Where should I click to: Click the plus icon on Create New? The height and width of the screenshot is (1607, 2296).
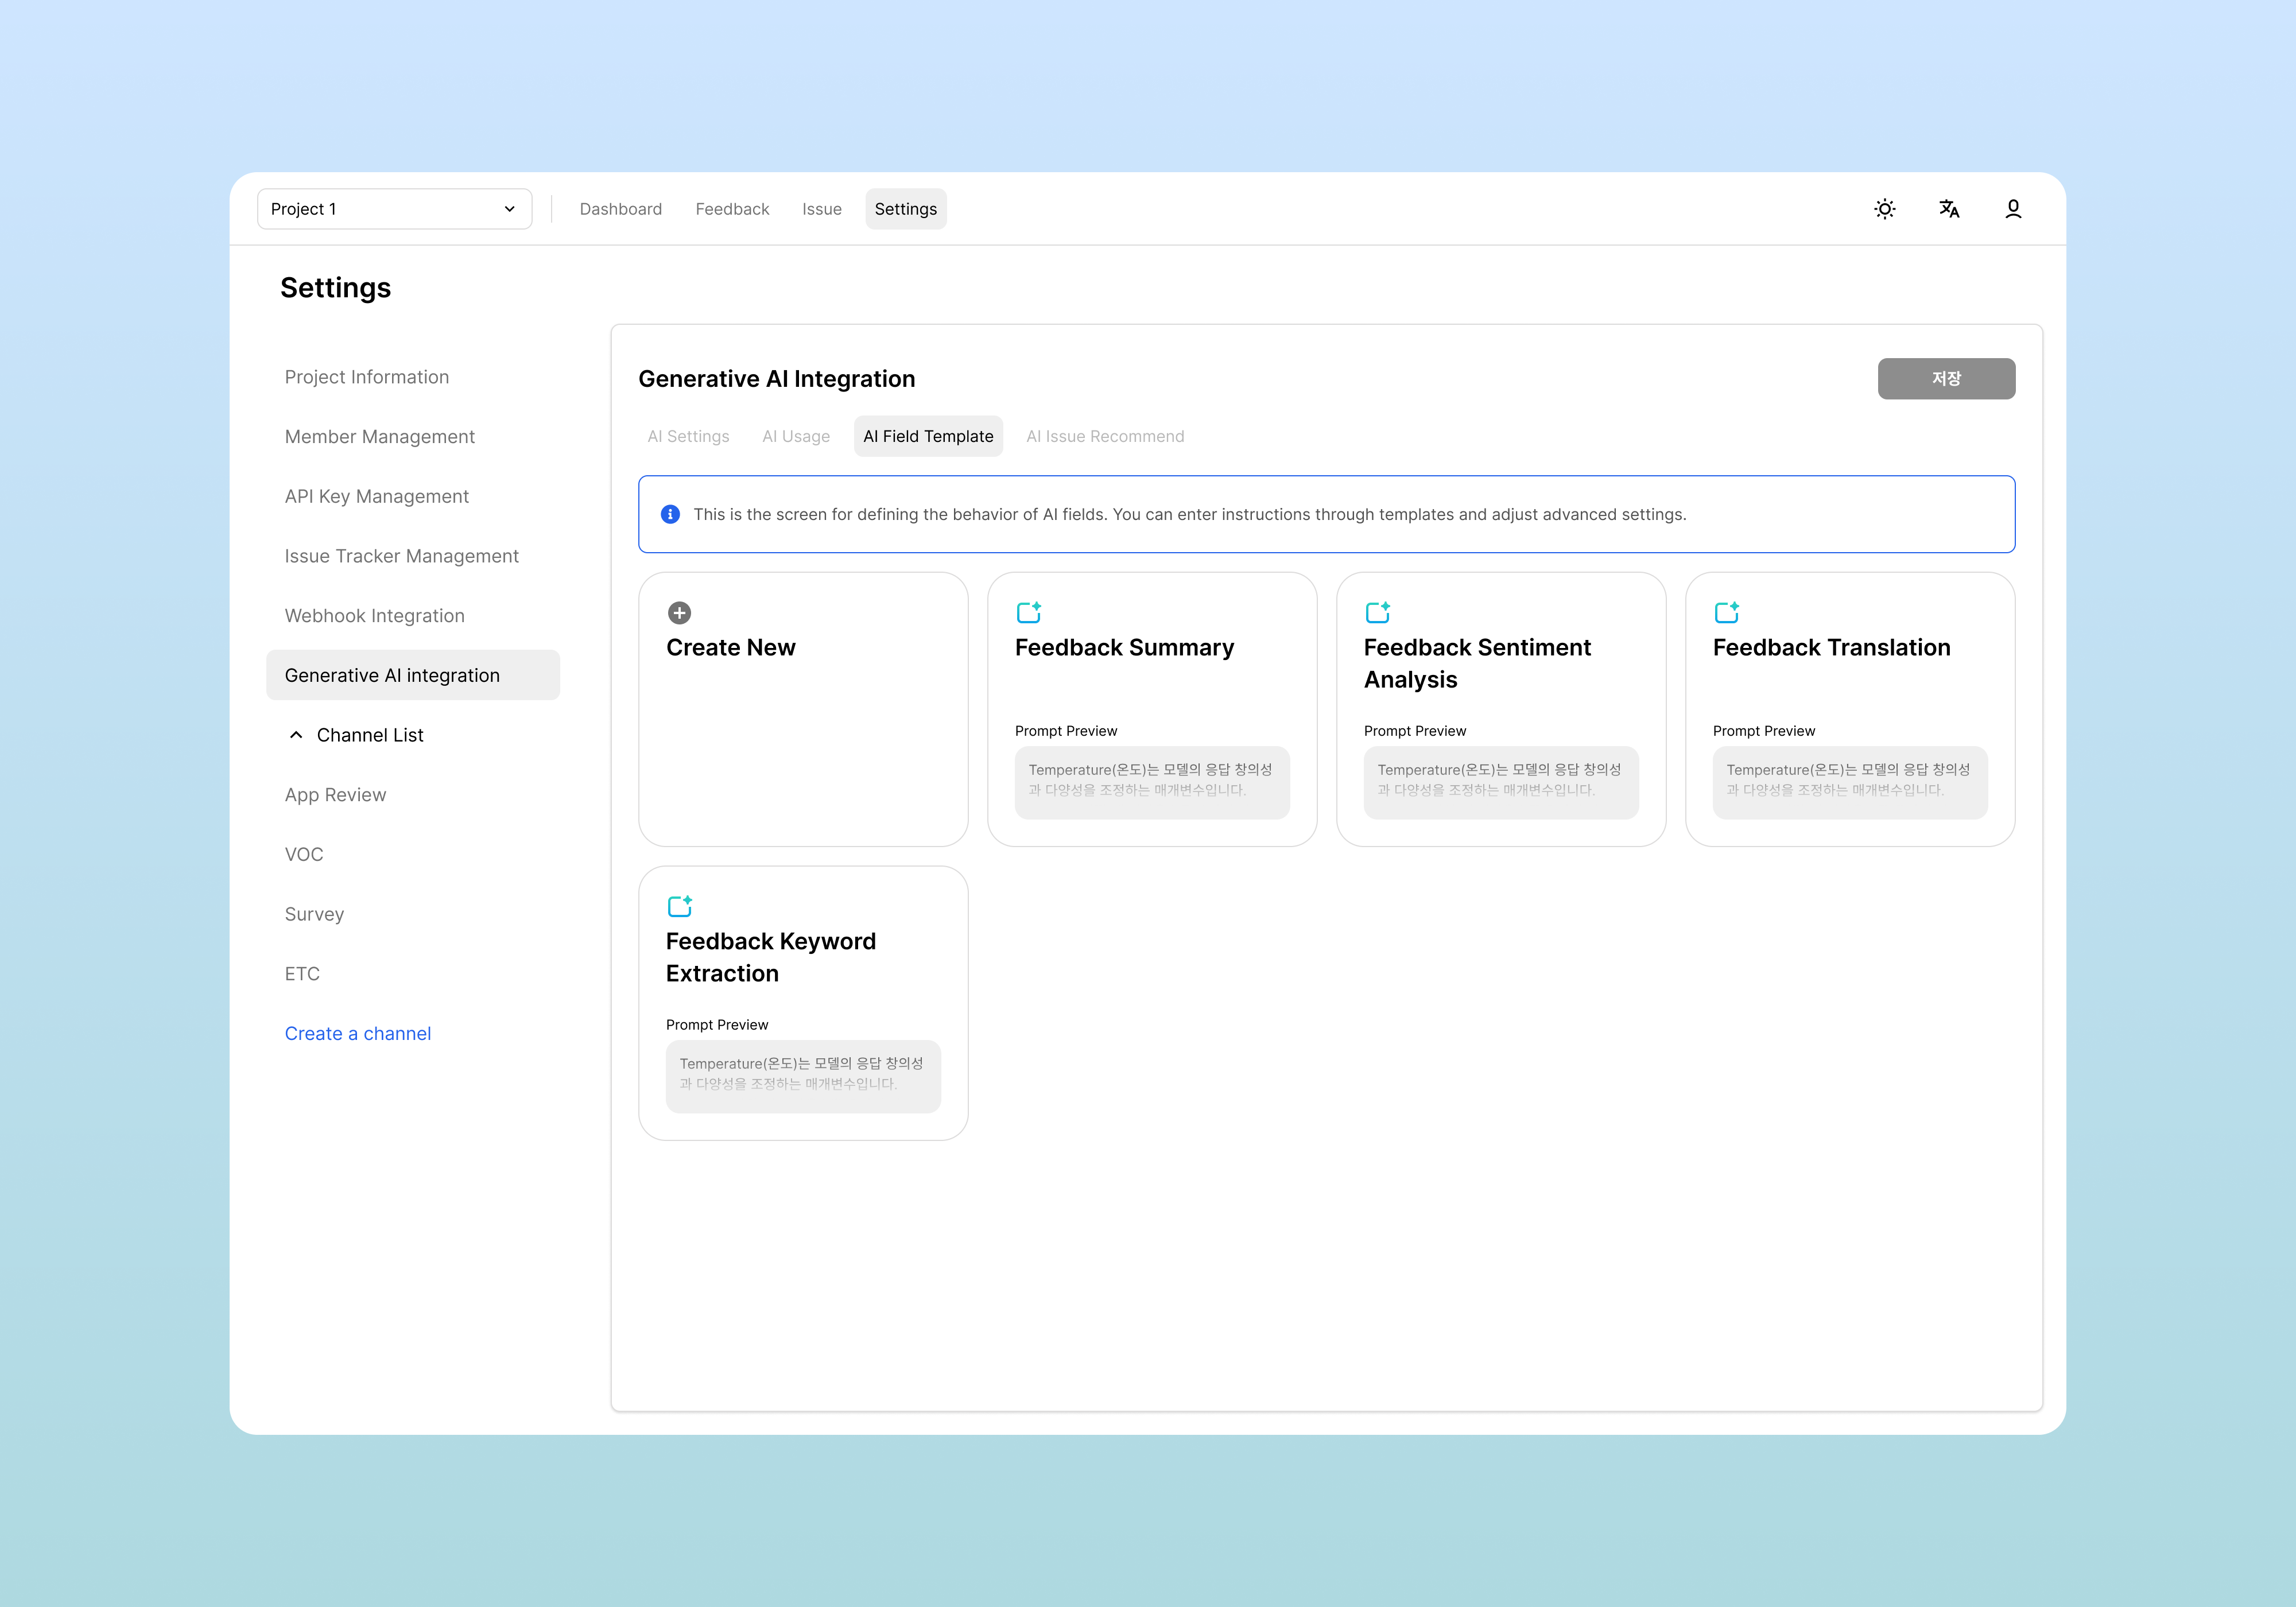pos(679,613)
